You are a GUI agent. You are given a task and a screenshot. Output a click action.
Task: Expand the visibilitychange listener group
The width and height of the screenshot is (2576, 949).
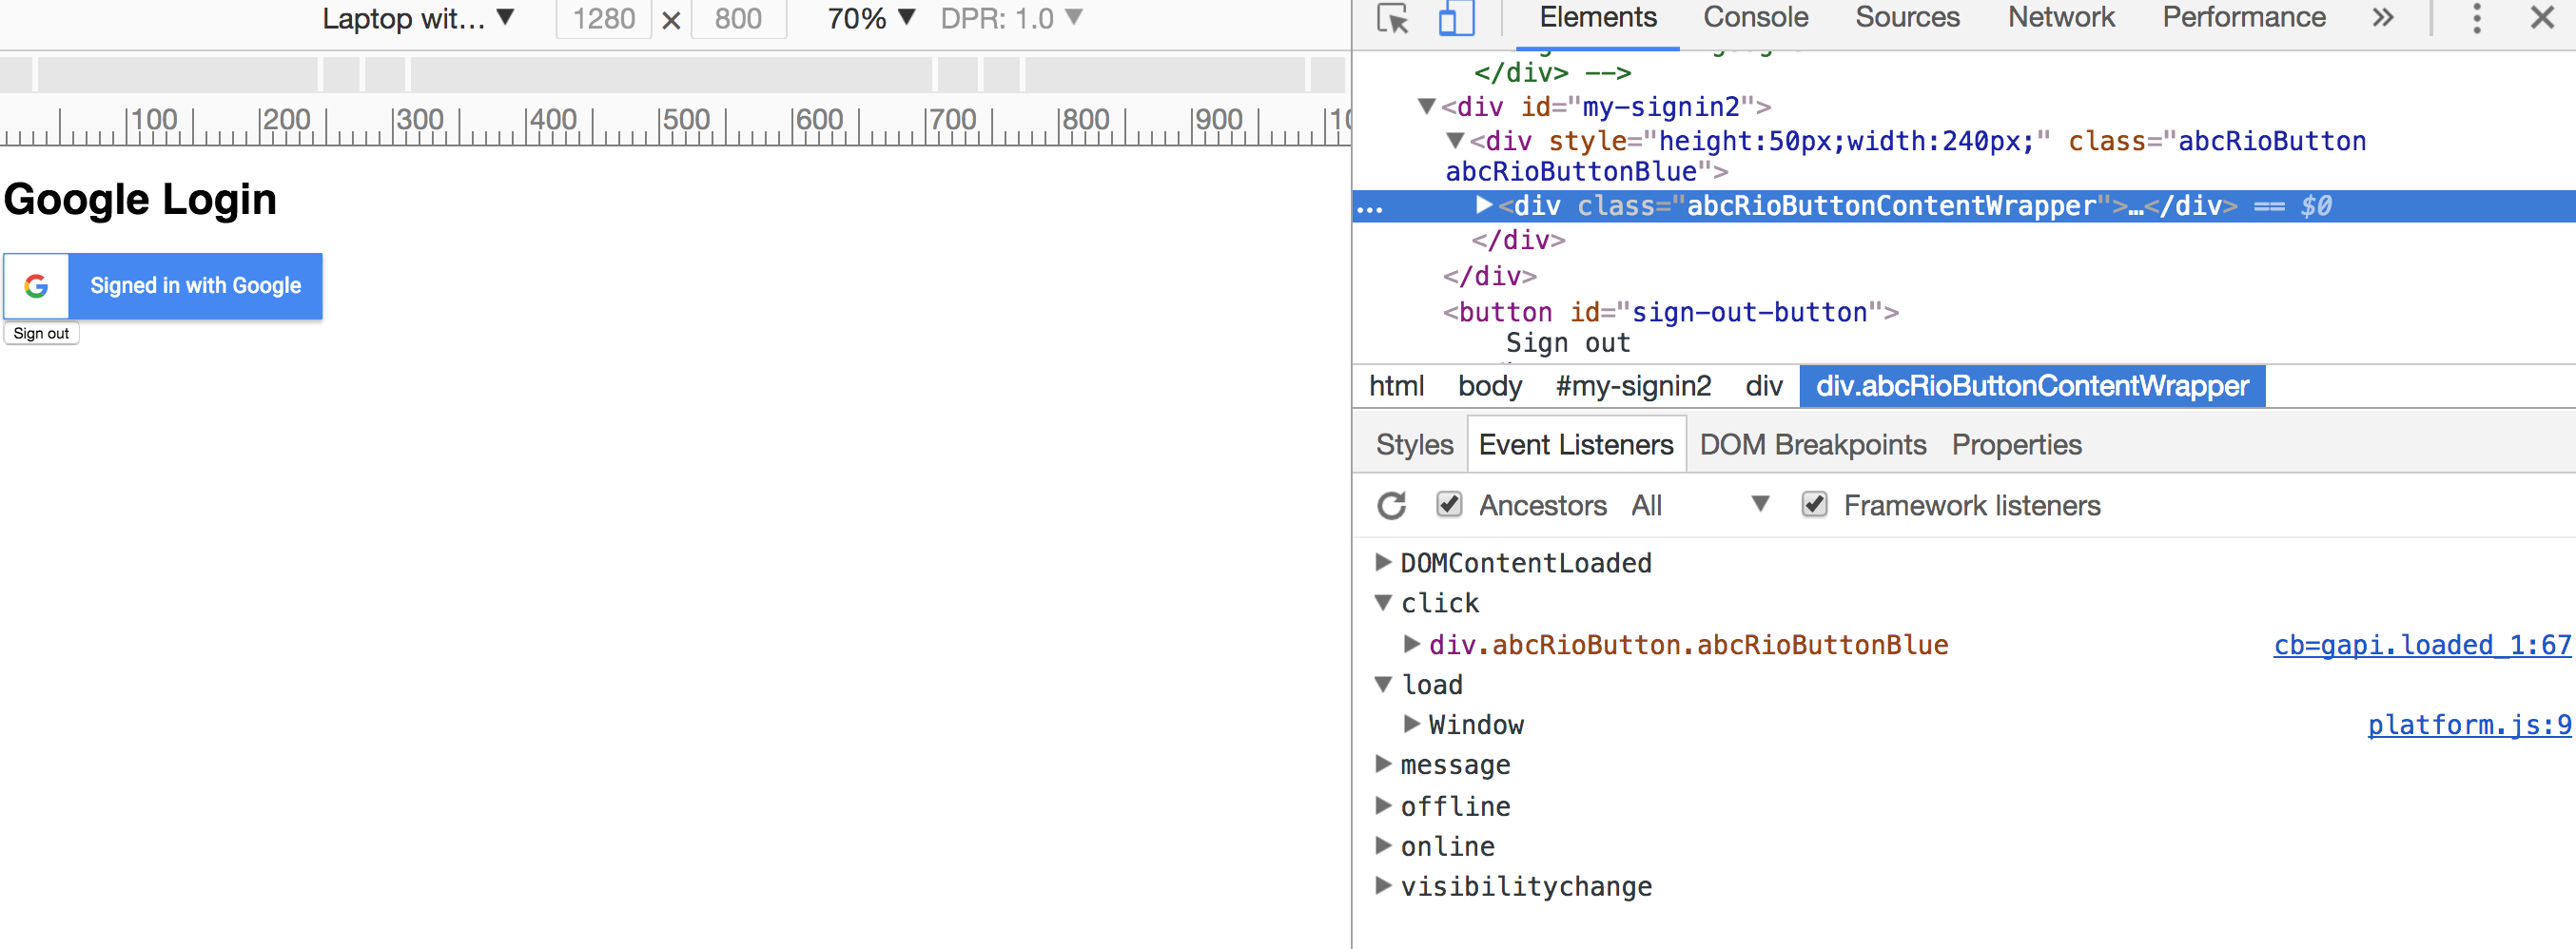[1383, 885]
